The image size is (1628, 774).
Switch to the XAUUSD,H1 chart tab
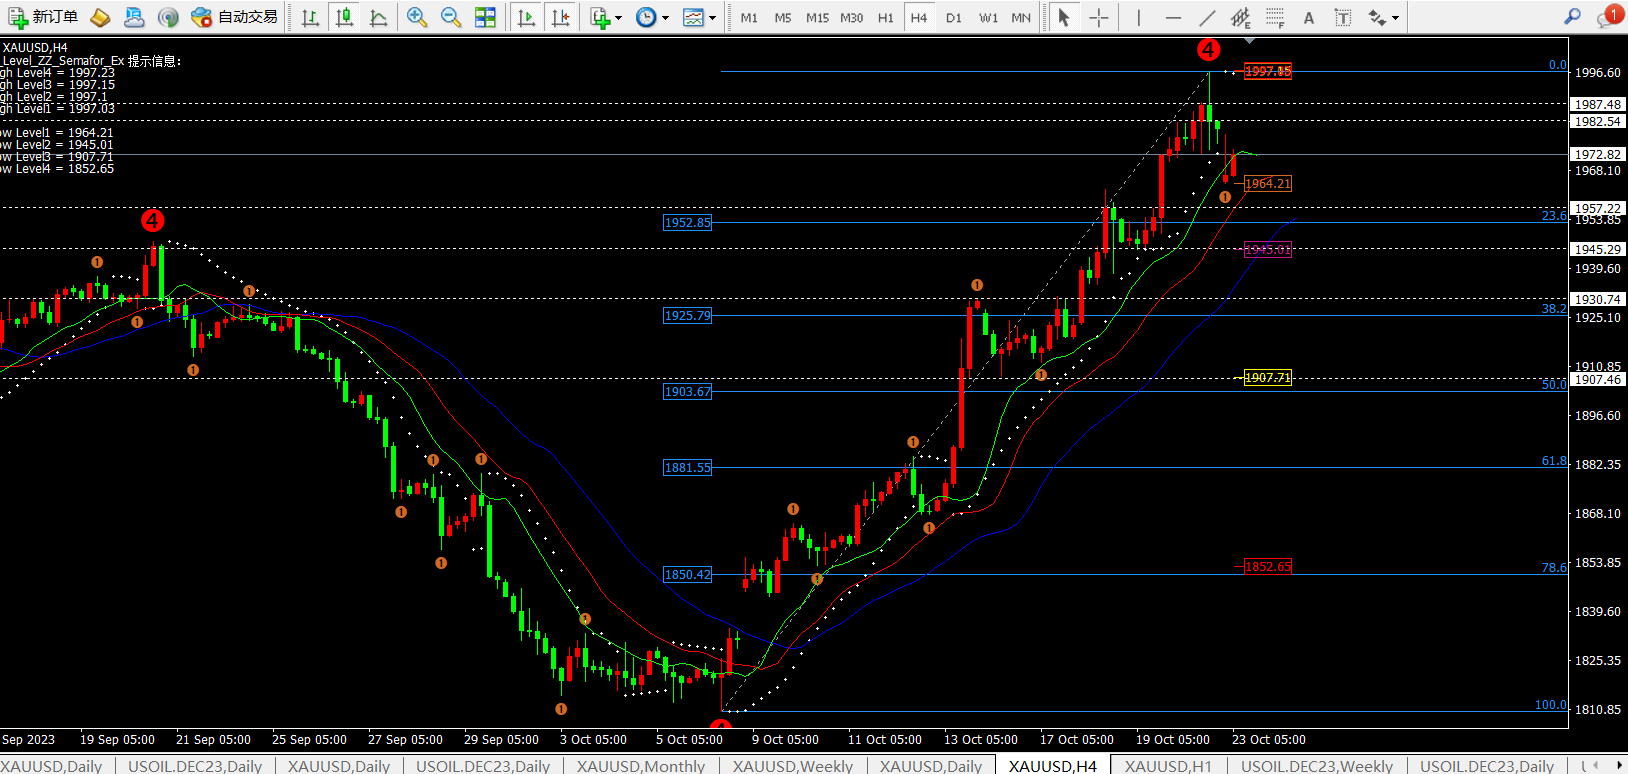click(x=1168, y=766)
